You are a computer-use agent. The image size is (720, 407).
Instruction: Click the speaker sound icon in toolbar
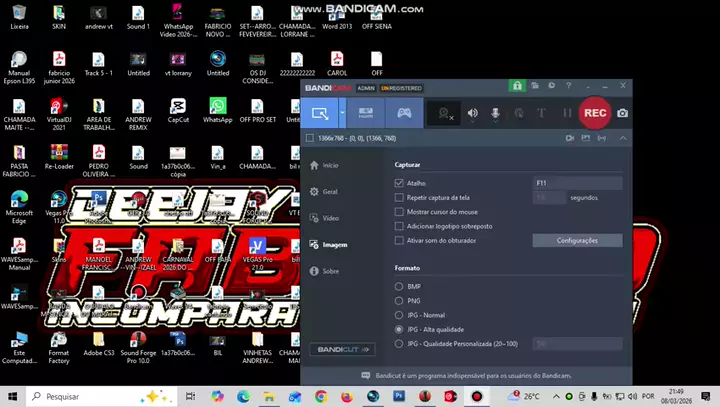[x=472, y=113]
